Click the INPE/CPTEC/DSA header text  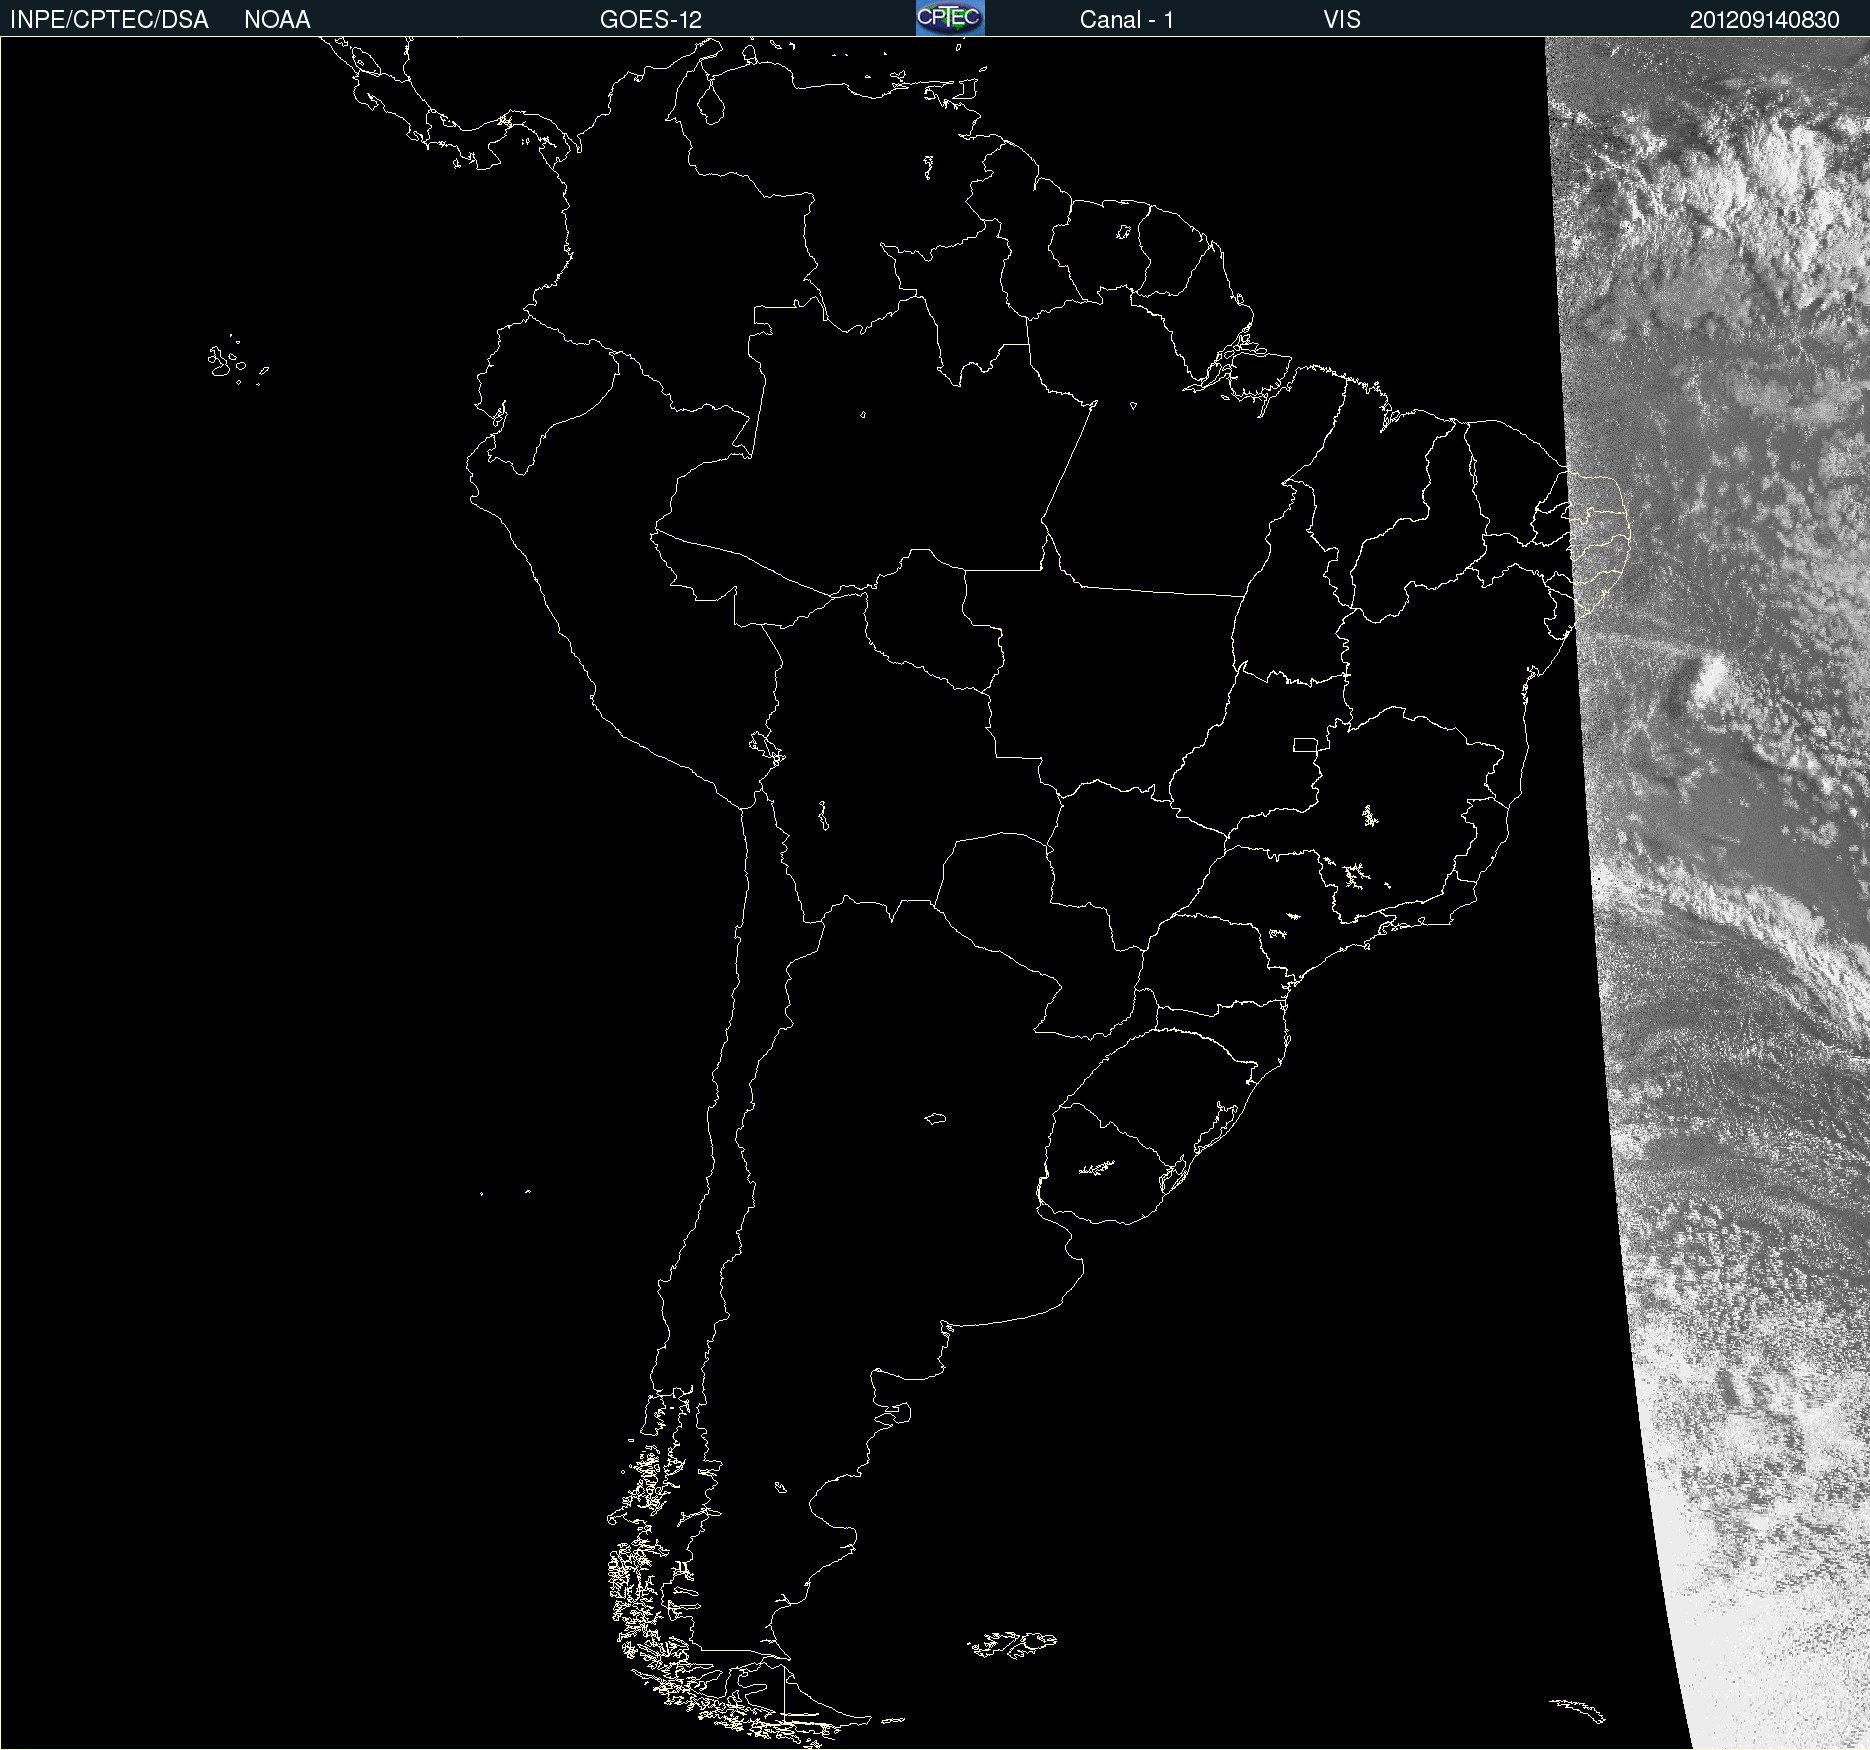(x=109, y=20)
